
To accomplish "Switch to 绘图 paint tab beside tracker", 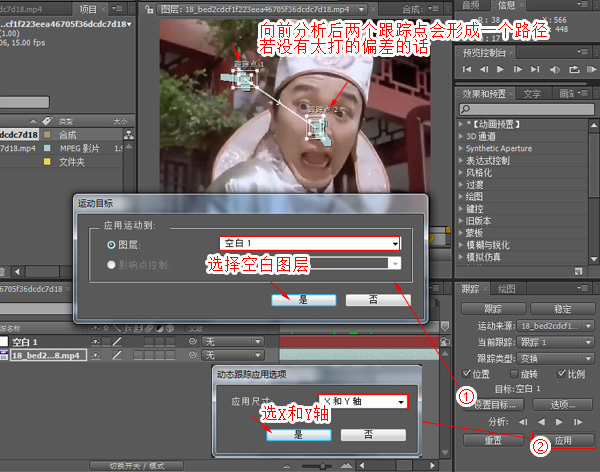I will click(x=506, y=289).
